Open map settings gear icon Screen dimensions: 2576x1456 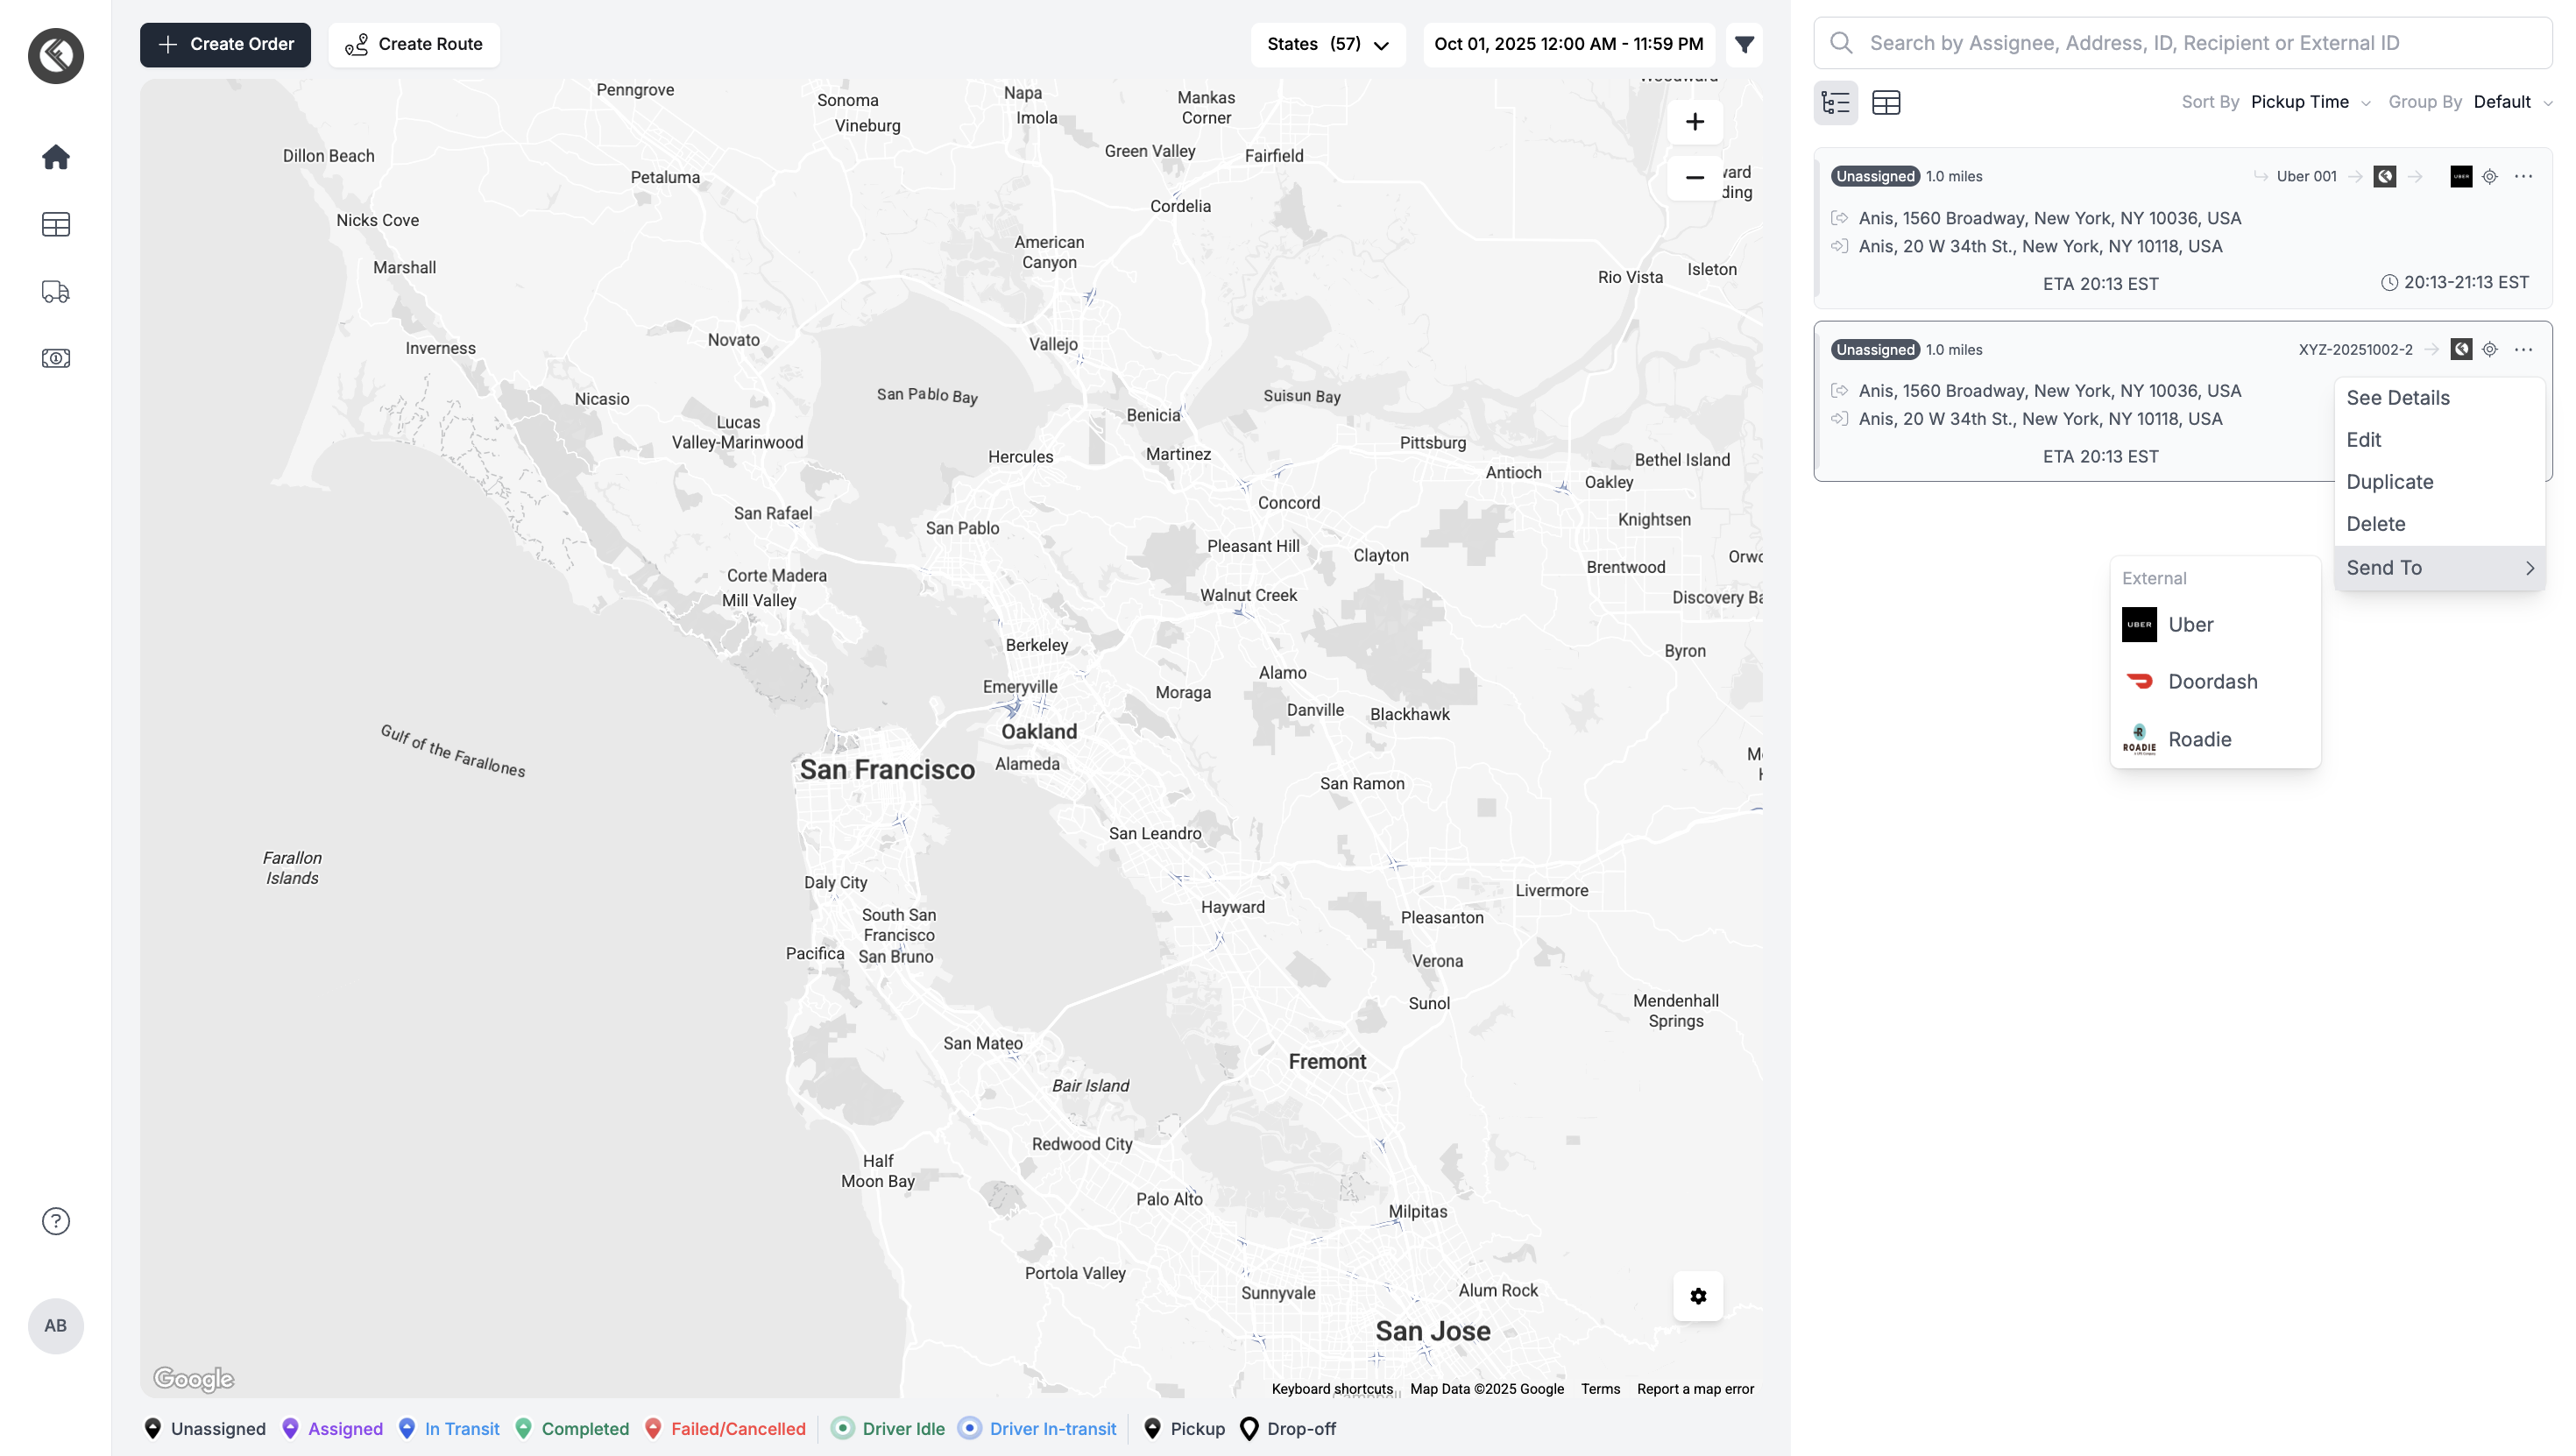[x=1698, y=1296]
